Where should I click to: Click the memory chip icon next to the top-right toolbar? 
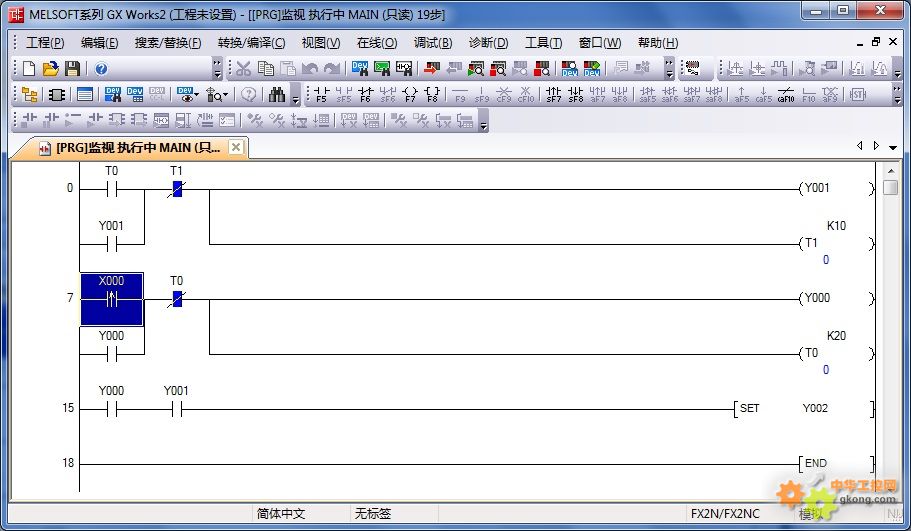693,68
